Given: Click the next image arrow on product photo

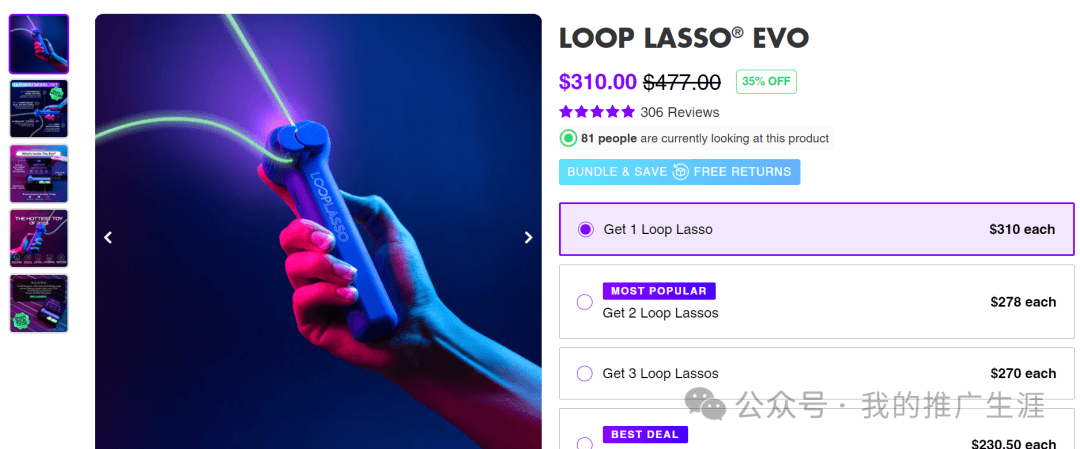Looking at the screenshot, I should (x=529, y=238).
